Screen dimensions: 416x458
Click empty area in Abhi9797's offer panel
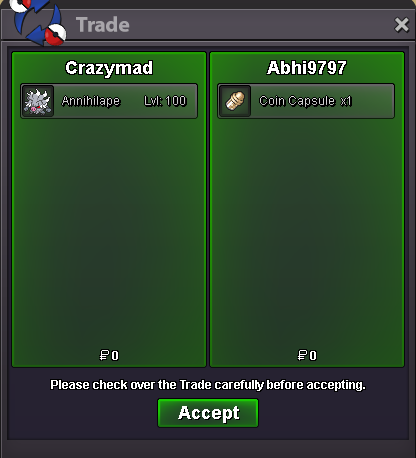click(x=307, y=233)
